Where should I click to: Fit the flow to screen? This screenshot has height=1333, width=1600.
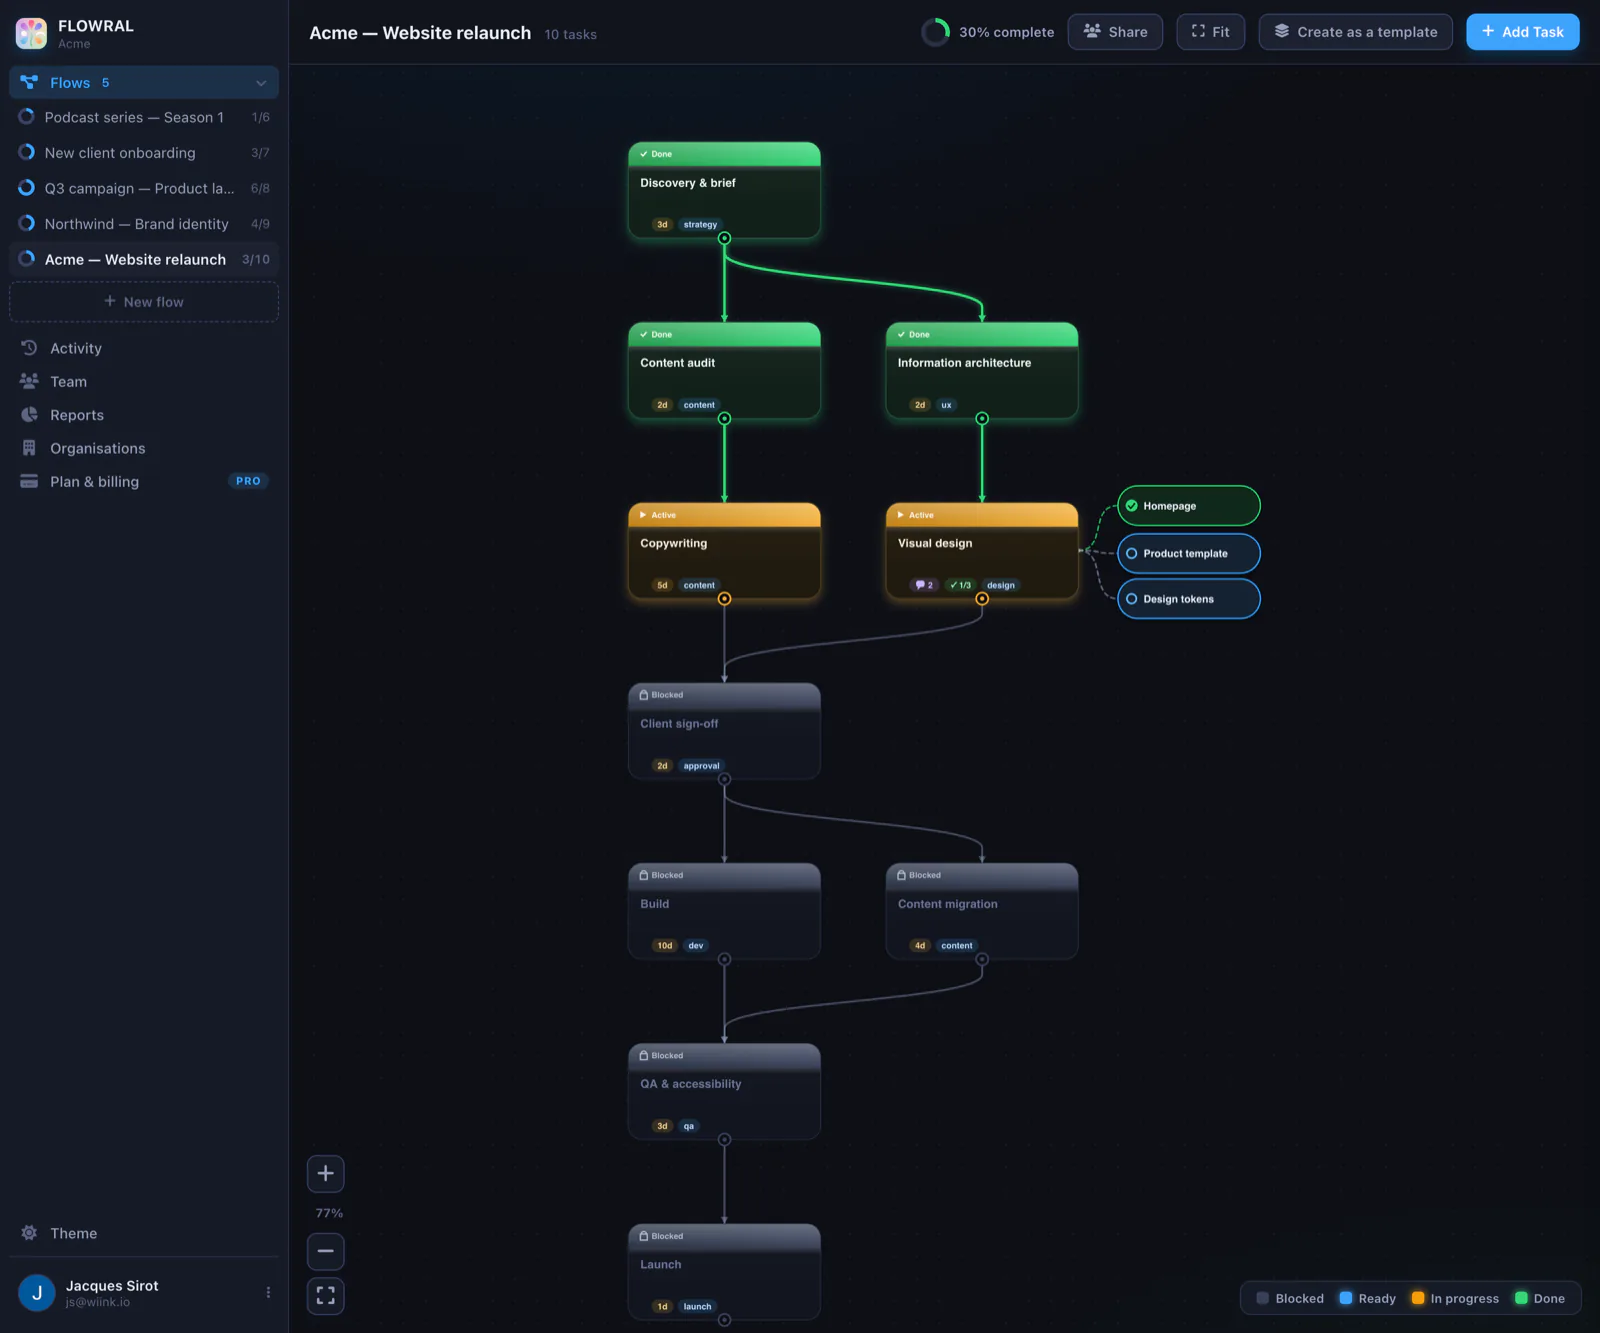[1210, 32]
